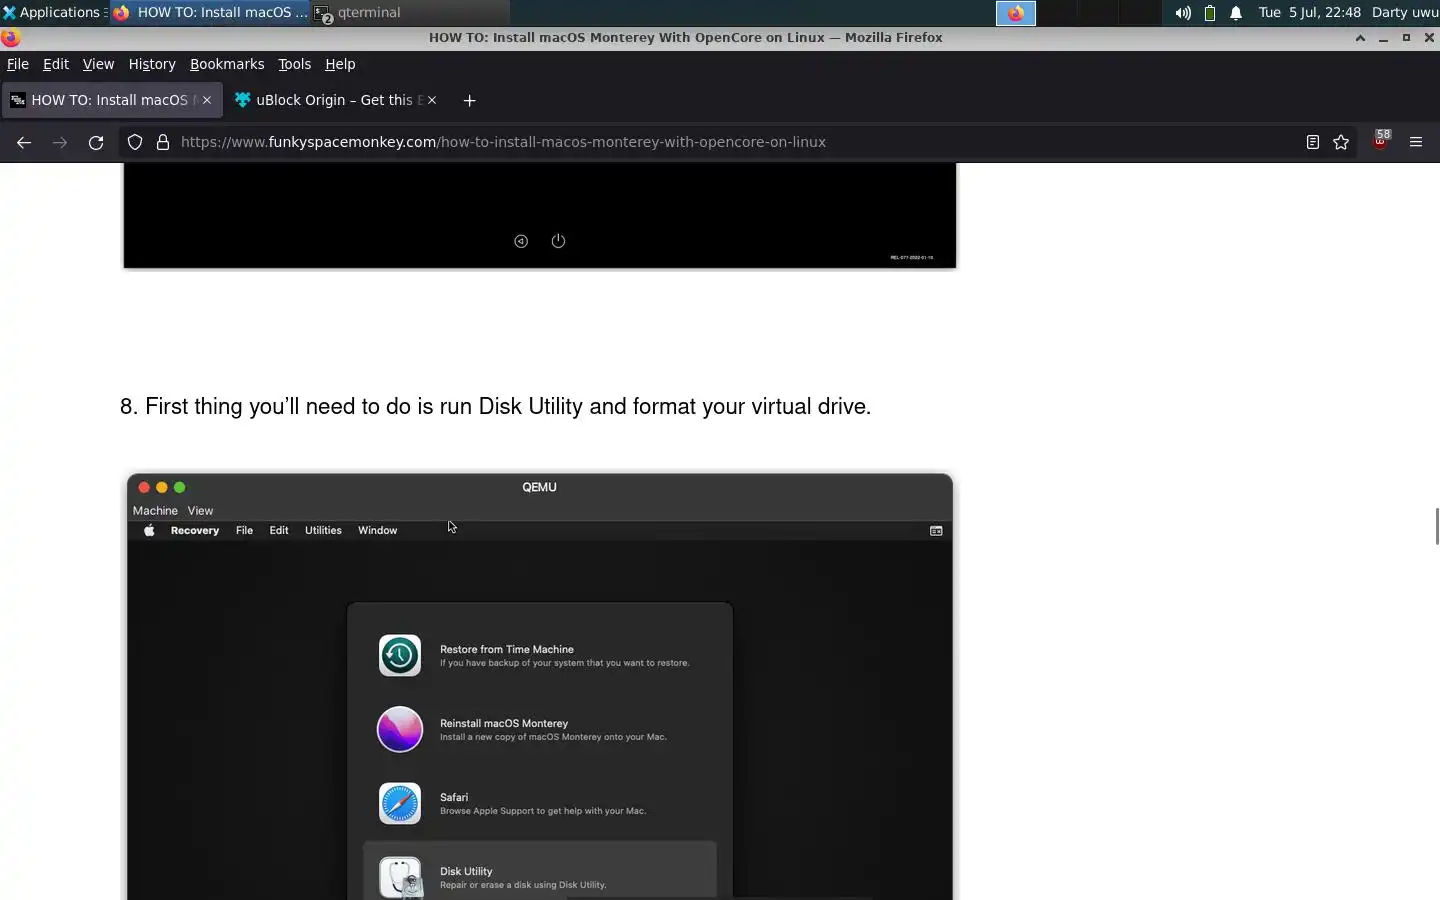Image resolution: width=1440 pixels, height=900 pixels.
Task: Click Window in the Recovery menu bar
Action: point(378,530)
